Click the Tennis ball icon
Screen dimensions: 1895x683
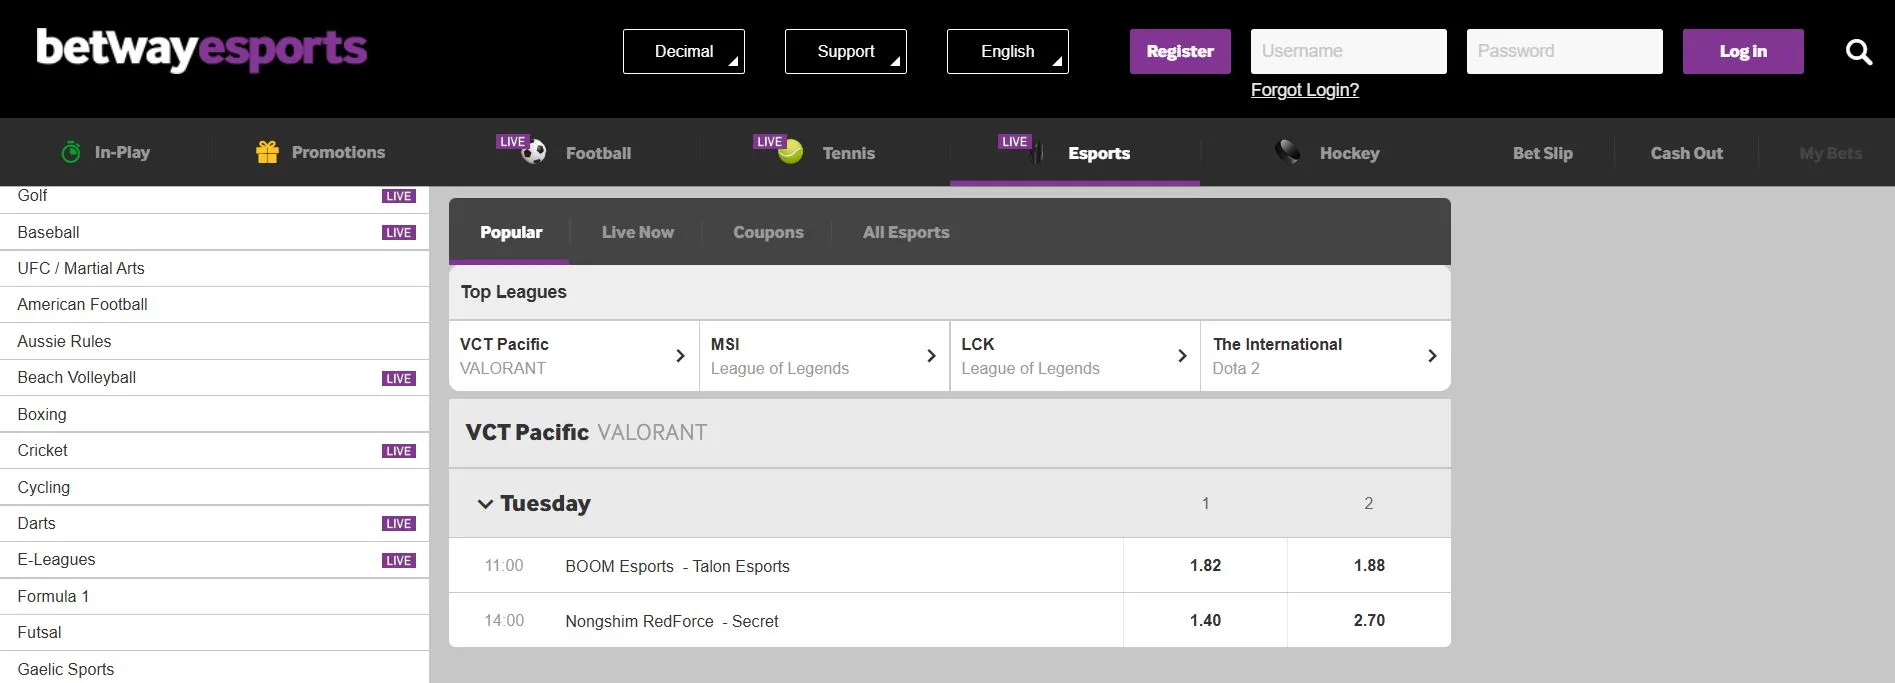click(x=791, y=153)
